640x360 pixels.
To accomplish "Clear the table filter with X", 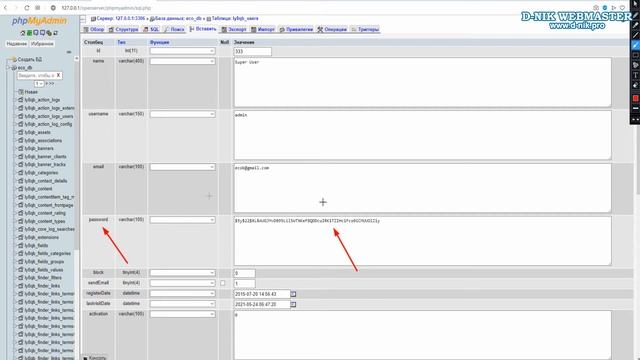I will click(58, 75).
